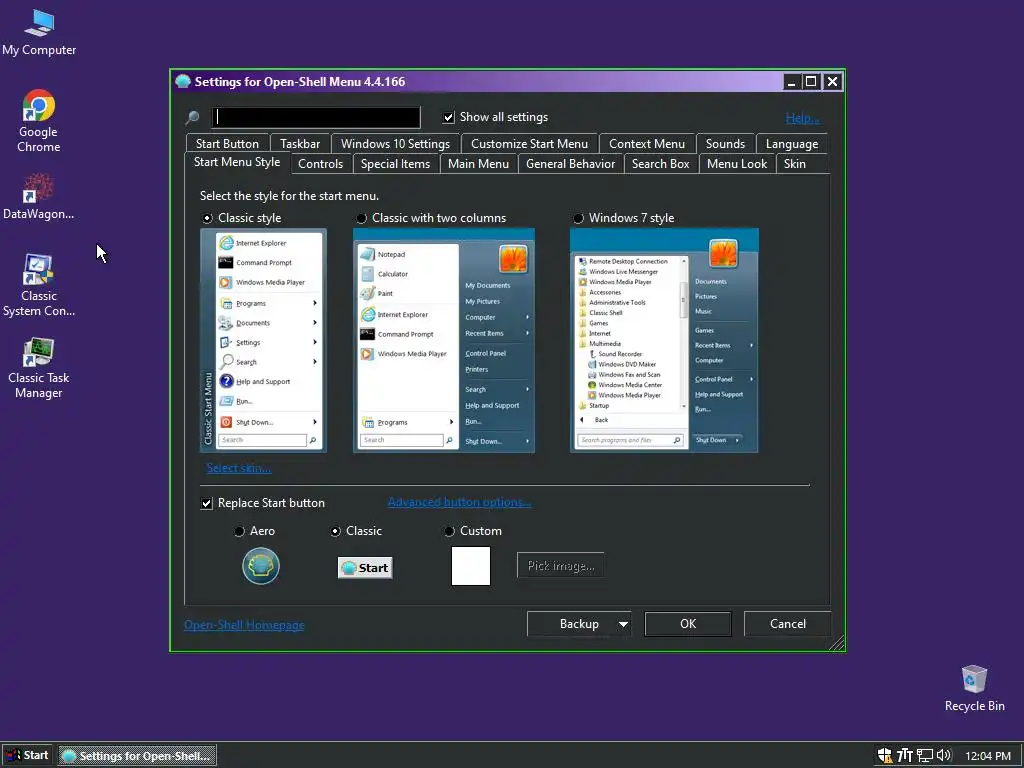Viewport: 1024px width, 768px height.
Task: Open the Special Items tab
Action: (x=395, y=164)
